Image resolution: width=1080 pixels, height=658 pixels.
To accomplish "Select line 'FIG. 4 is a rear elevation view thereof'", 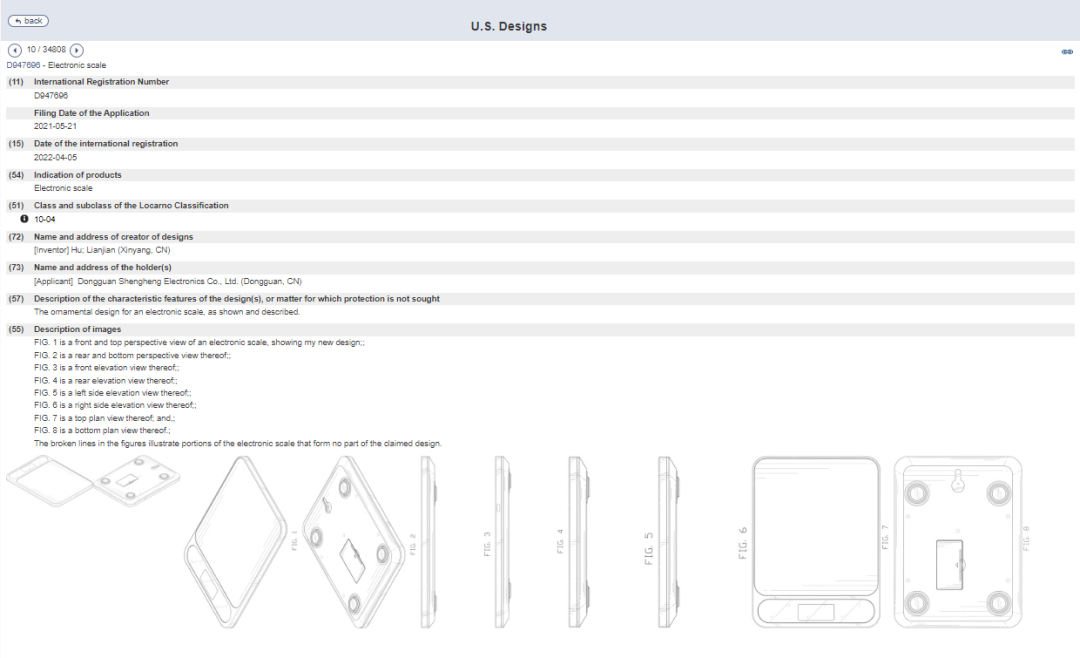I will (105, 380).
